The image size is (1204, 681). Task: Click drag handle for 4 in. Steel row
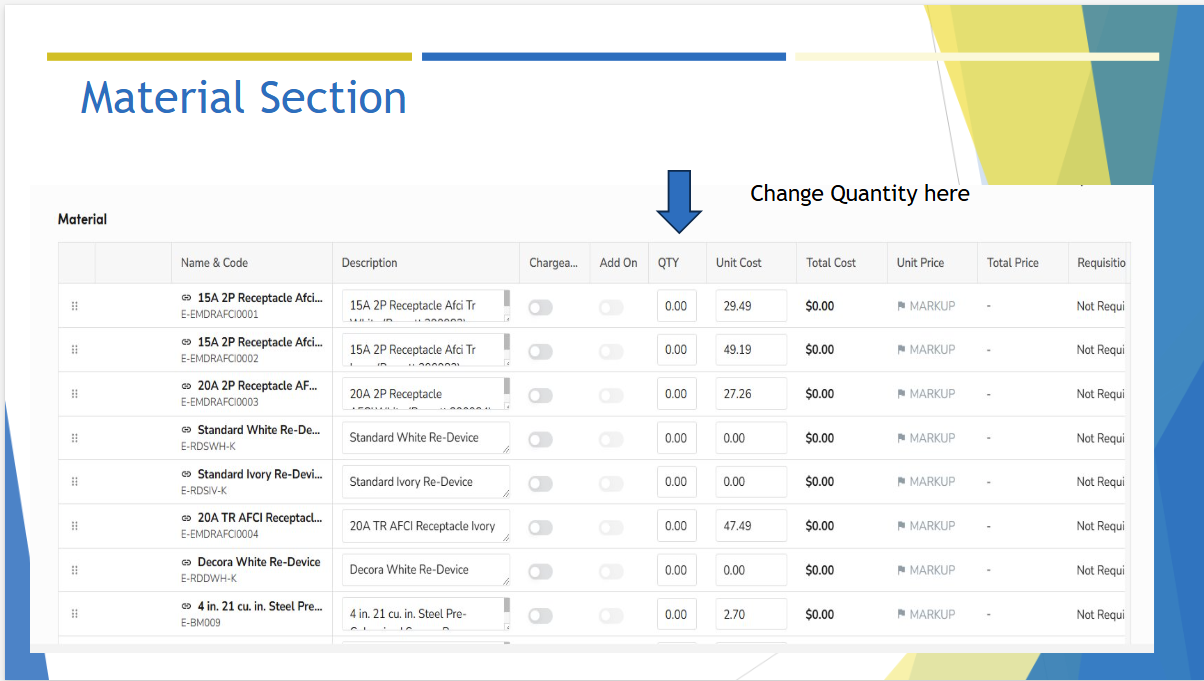point(75,614)
